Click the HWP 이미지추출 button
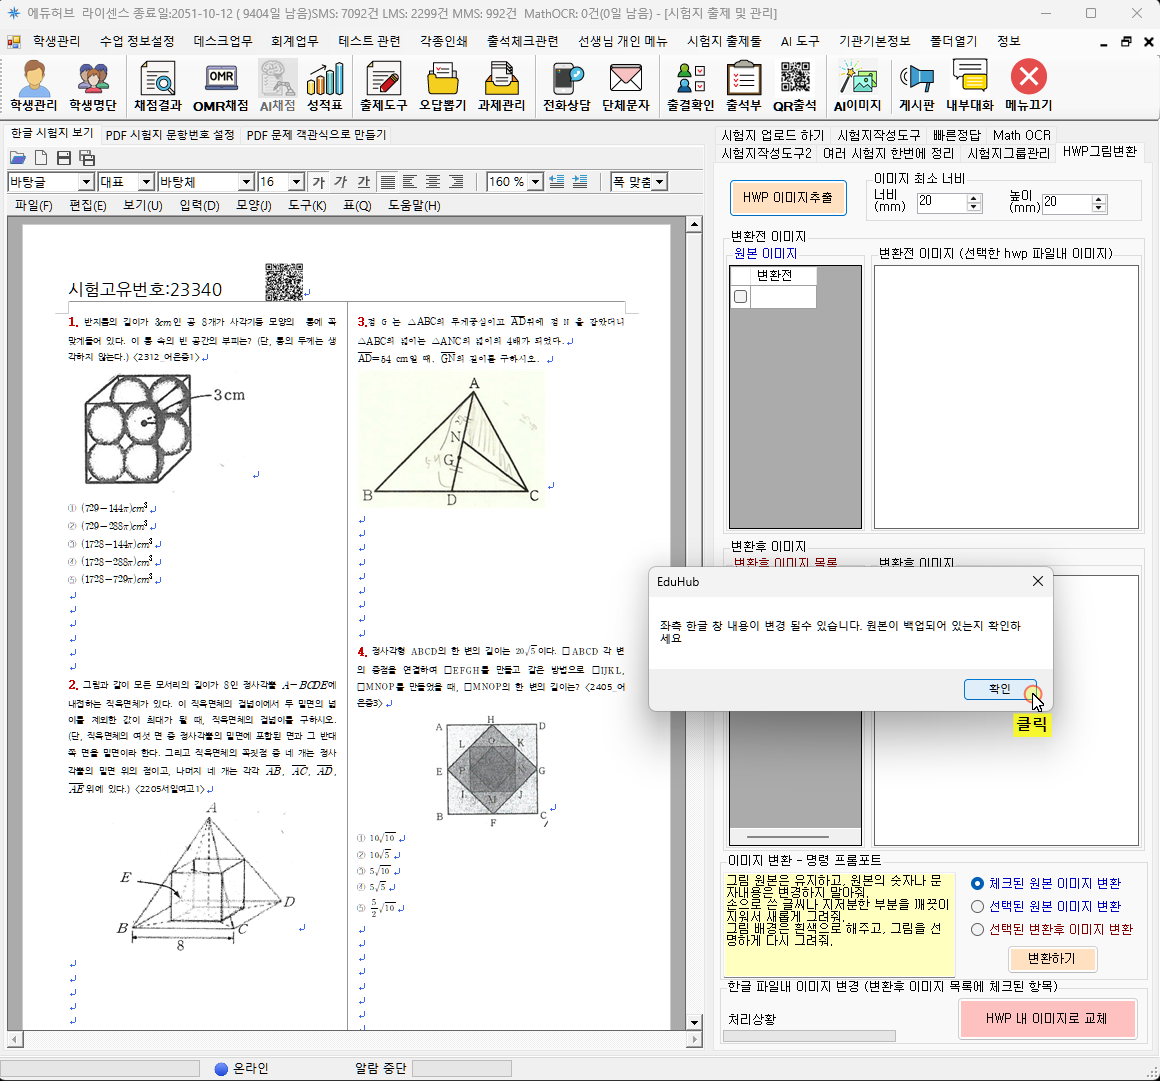1160x1081 pixels. 787,198
